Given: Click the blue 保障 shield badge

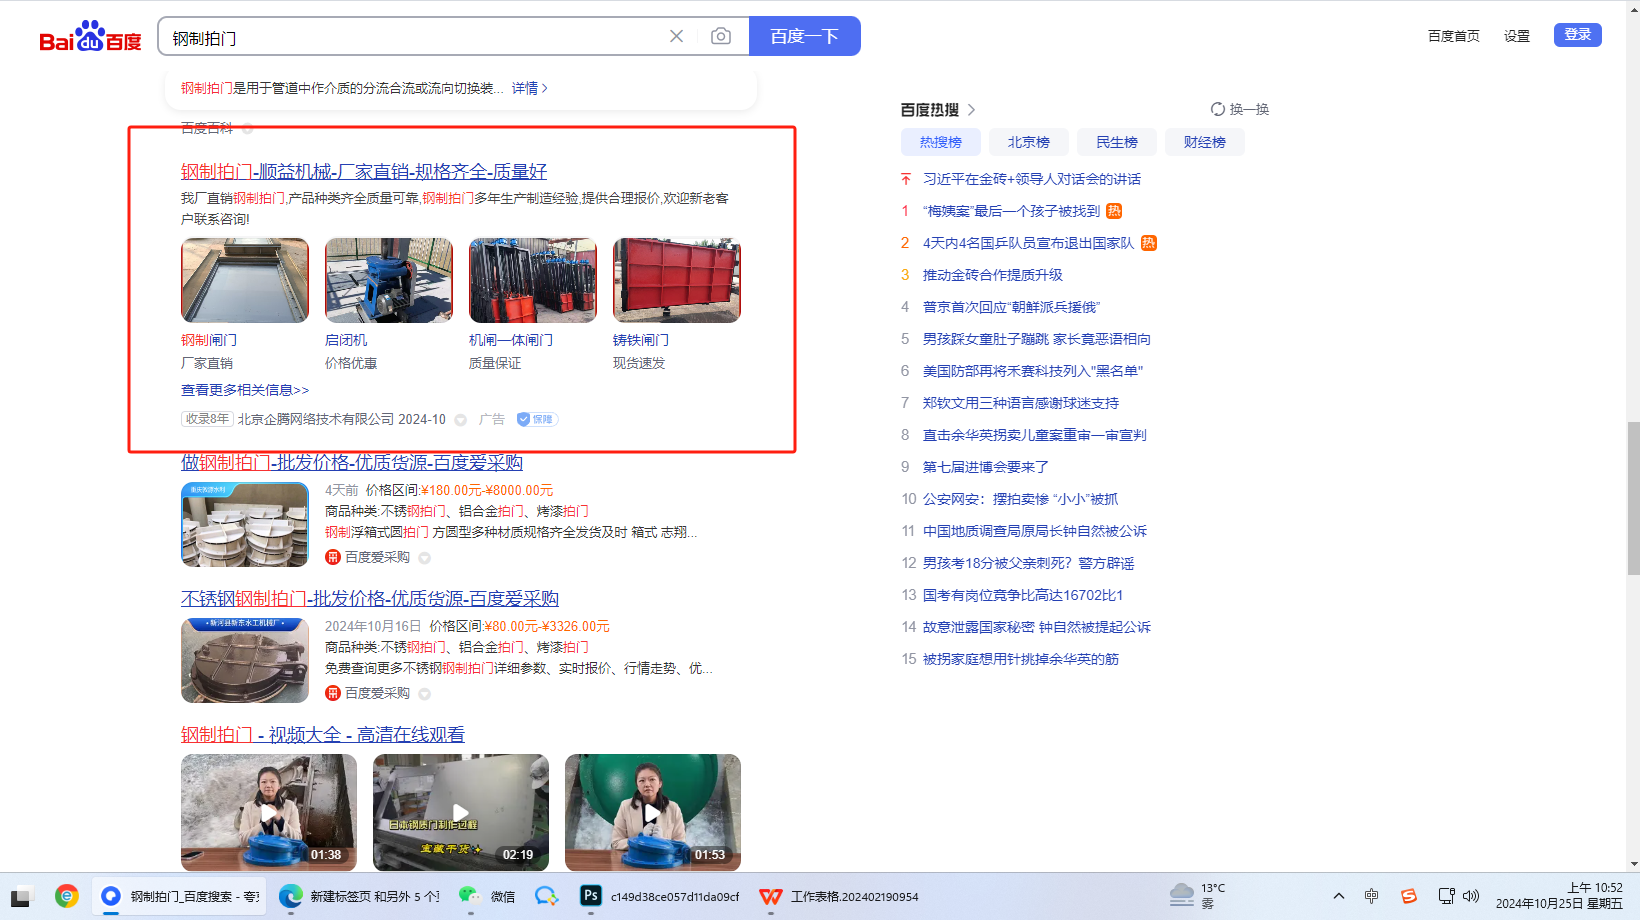Looking at the screenshot, I should coord(537,420).
